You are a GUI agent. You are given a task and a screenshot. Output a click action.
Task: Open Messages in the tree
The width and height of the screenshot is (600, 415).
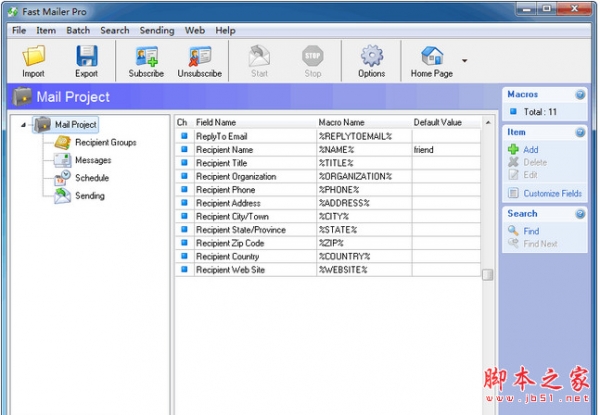93,160
